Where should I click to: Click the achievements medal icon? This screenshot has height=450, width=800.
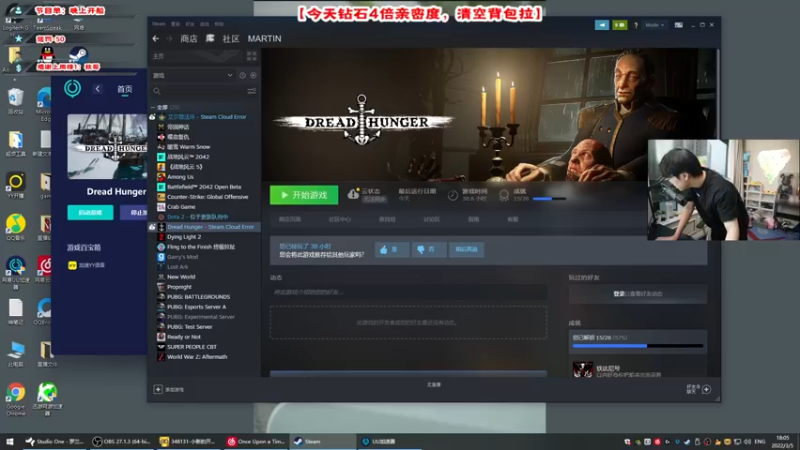click(x=504, y=195)
